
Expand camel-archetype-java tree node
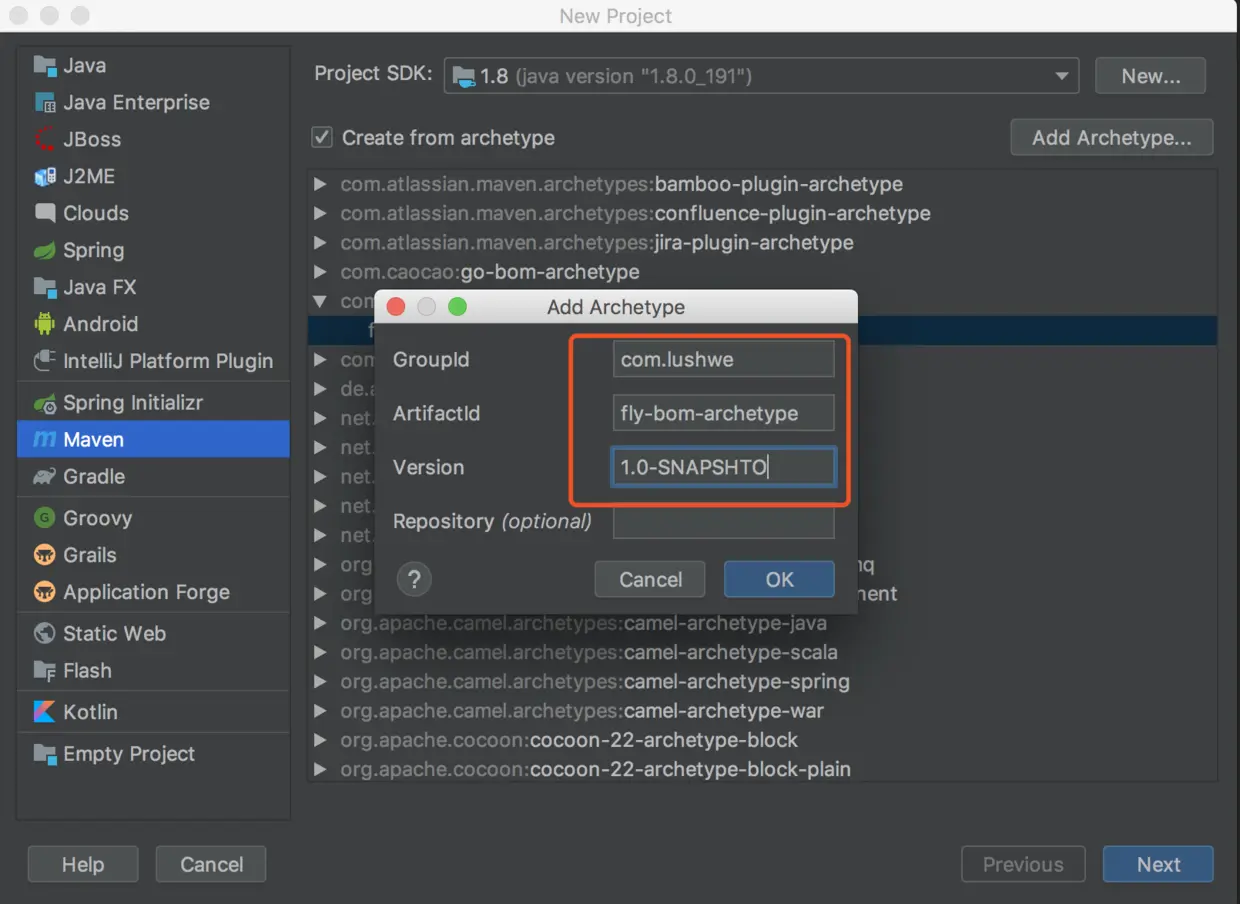320,623
